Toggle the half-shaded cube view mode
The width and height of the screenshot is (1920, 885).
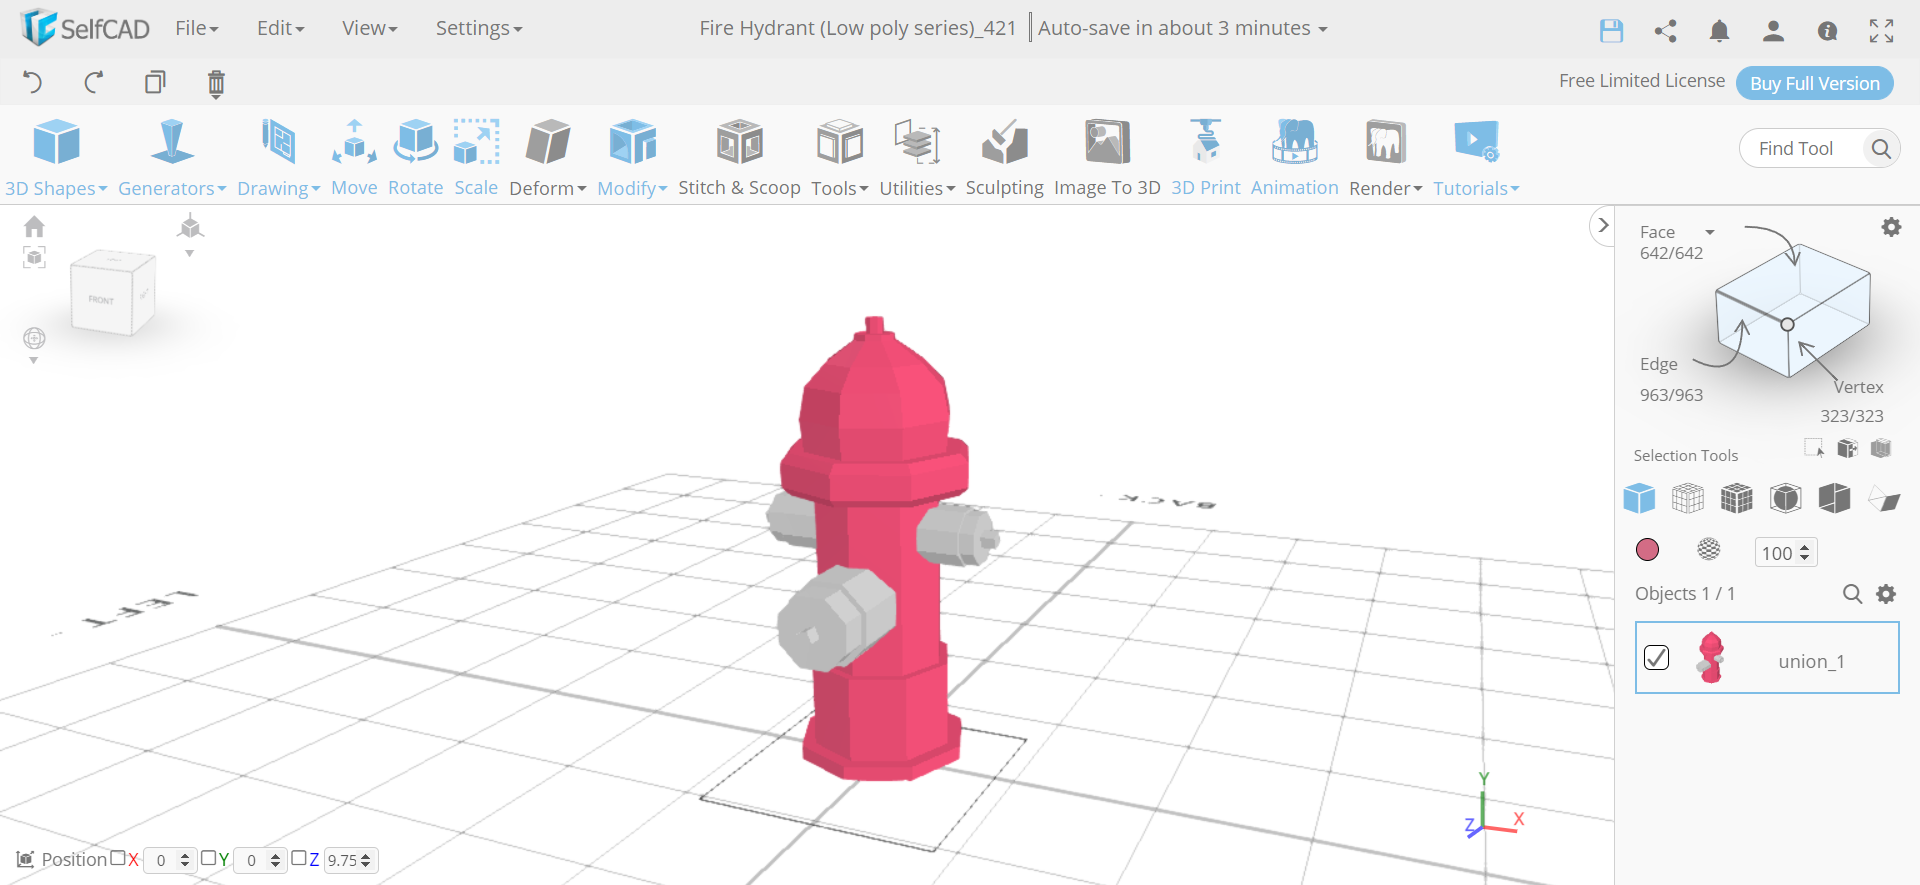(x=1835, y=498)
